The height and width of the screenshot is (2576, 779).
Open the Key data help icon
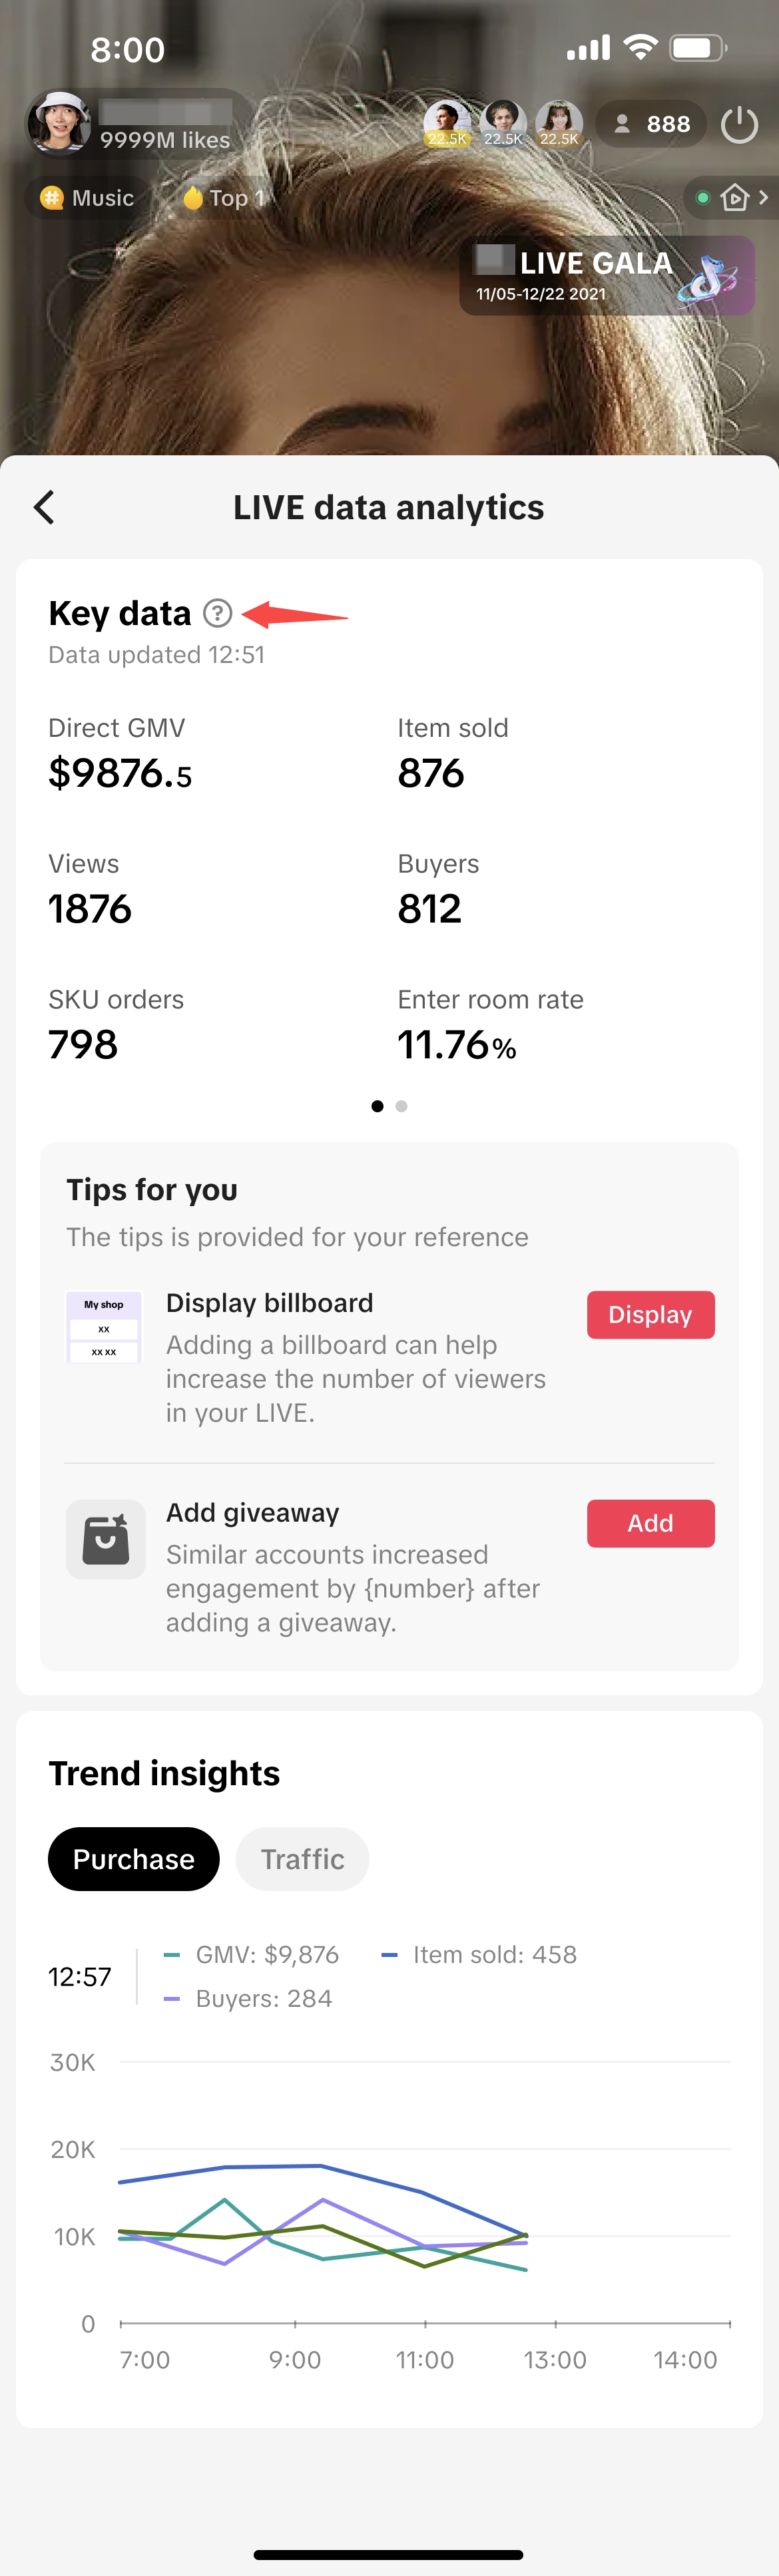217,613
